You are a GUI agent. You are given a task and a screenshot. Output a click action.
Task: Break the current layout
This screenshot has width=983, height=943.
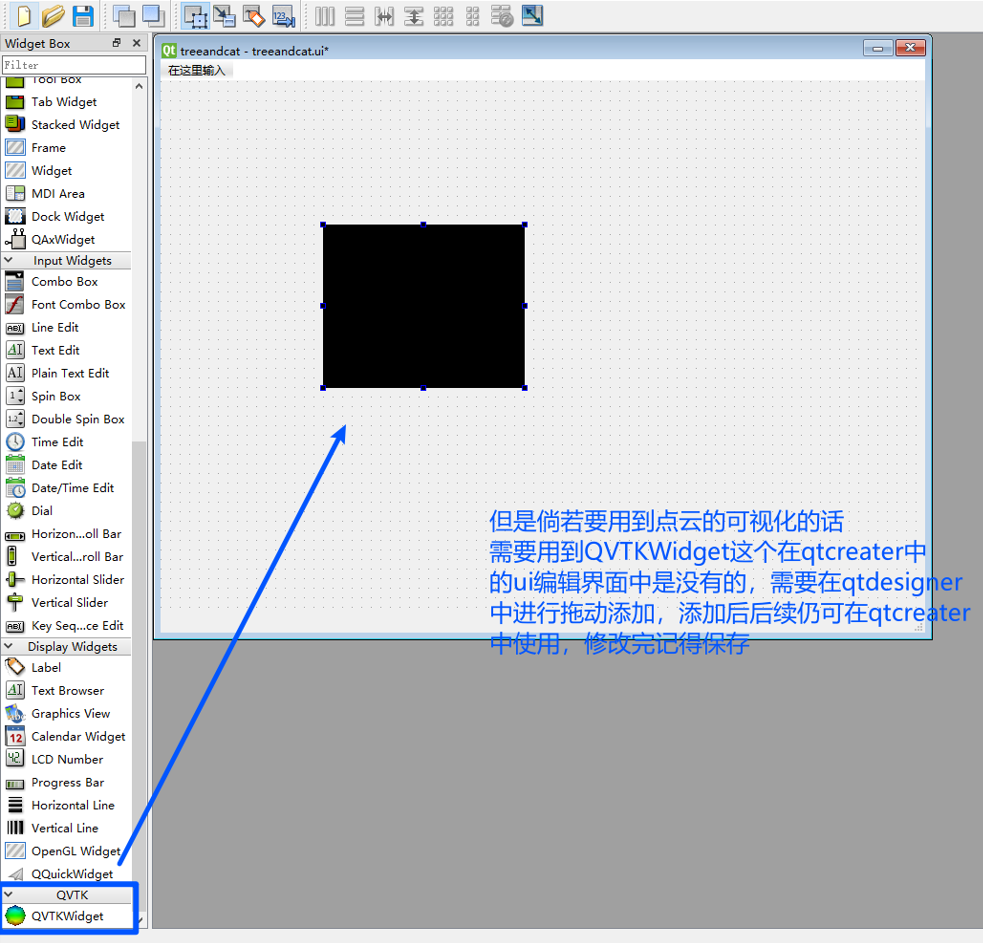[x=501, y=16]
